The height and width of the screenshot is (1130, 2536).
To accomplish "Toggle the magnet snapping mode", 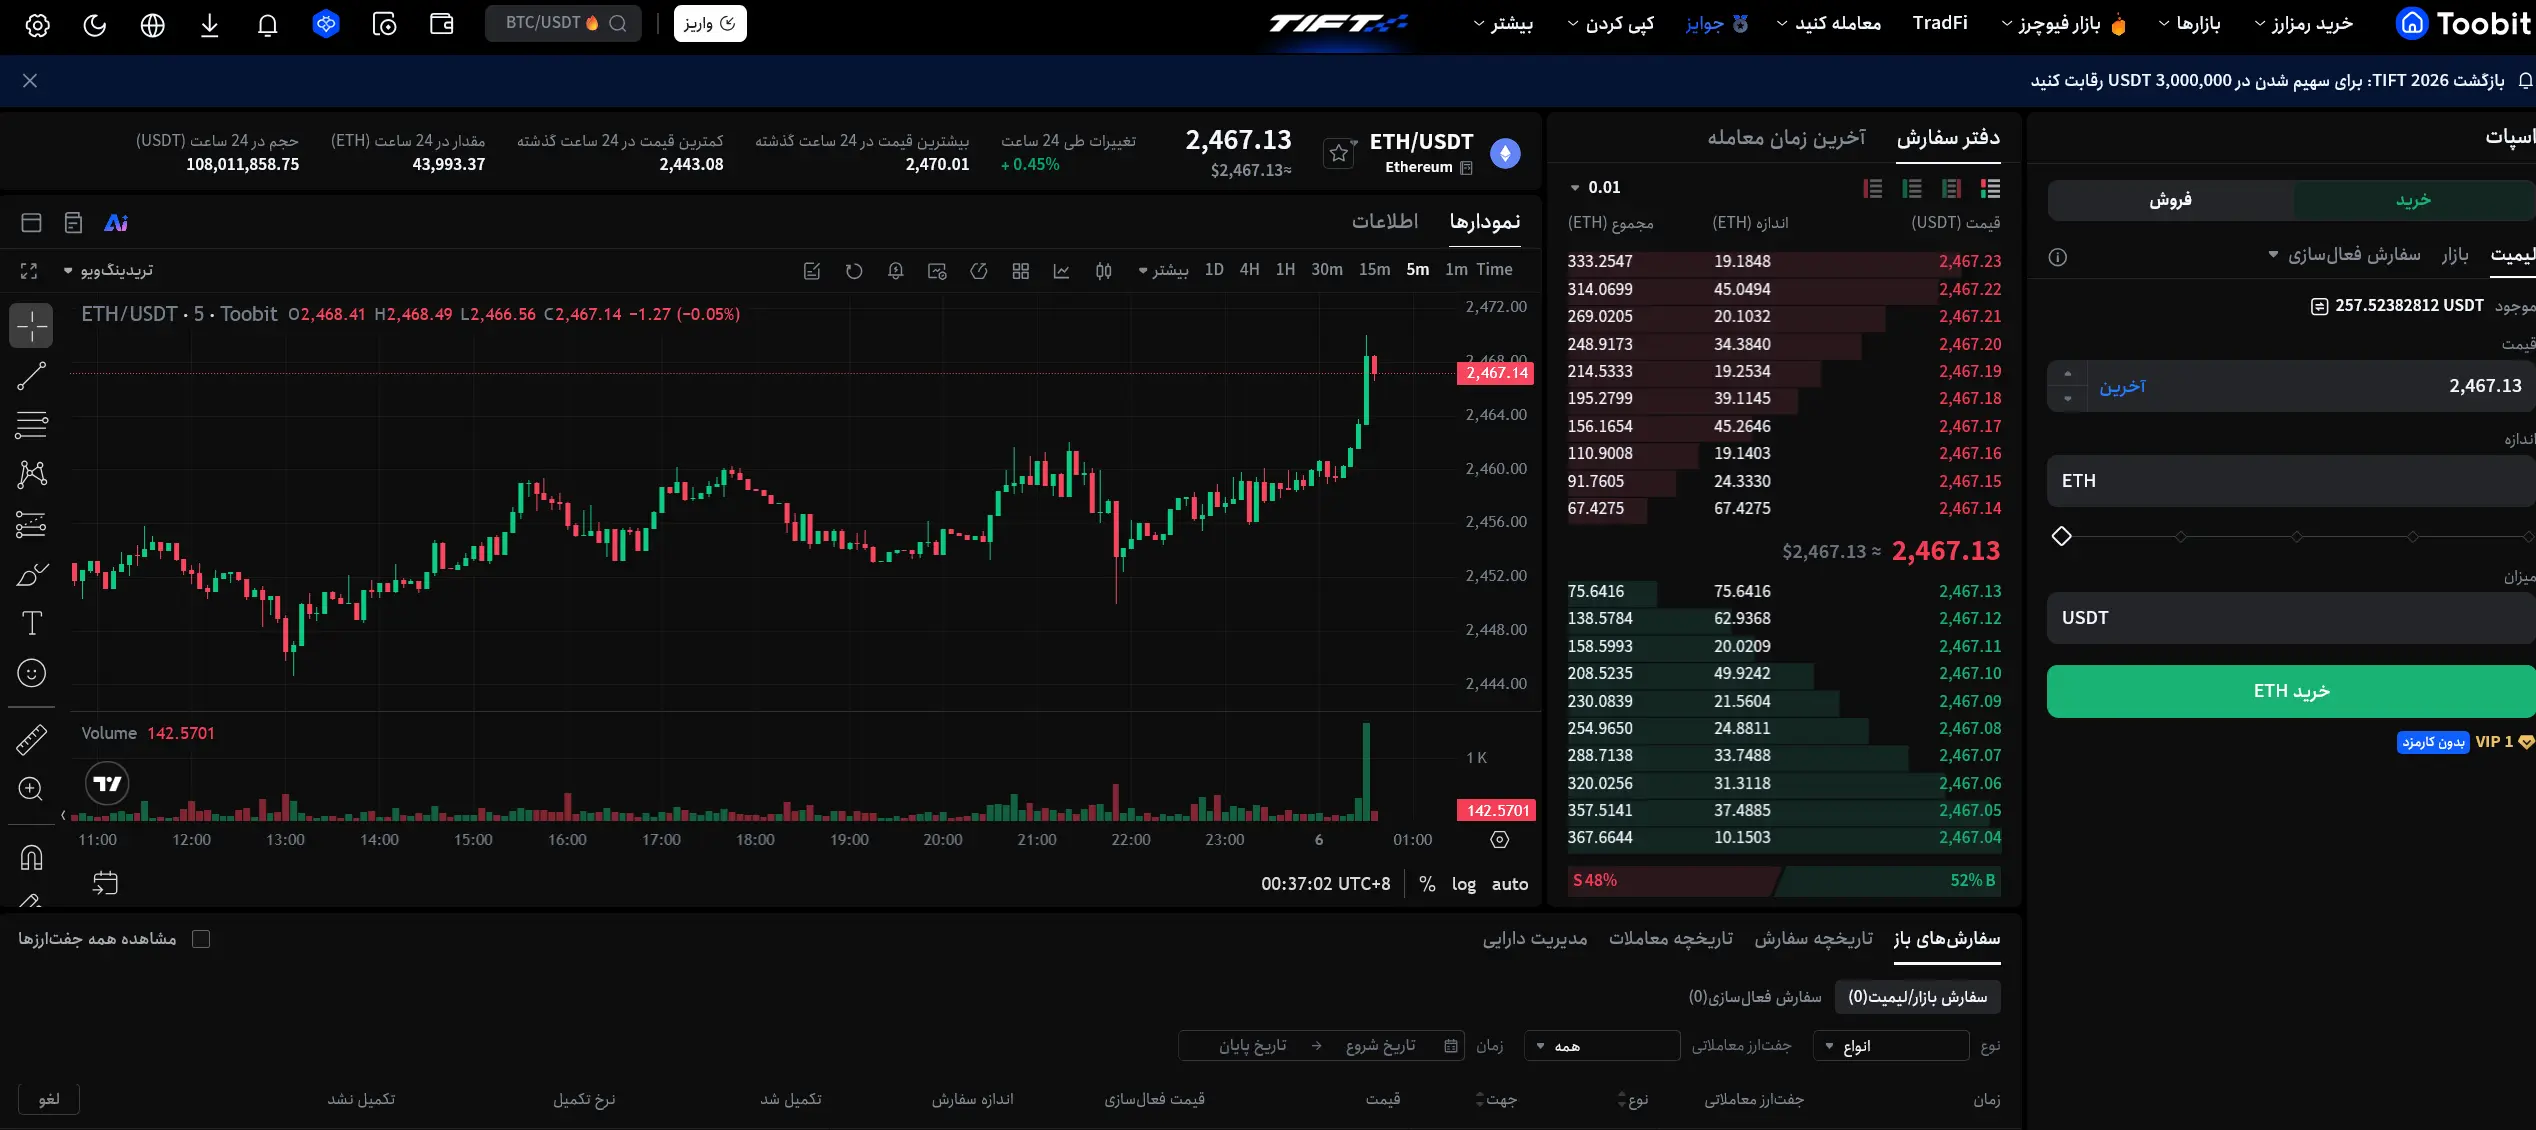I will pyautogui.click(x=31, y=857).
